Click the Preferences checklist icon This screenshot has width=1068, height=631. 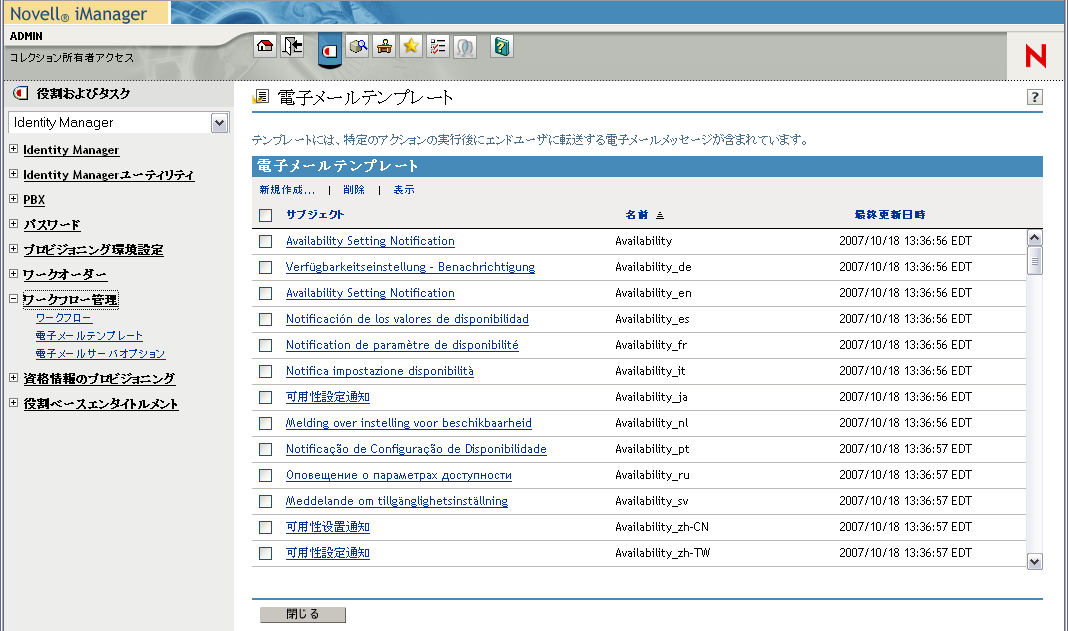[x=438, y=46]
